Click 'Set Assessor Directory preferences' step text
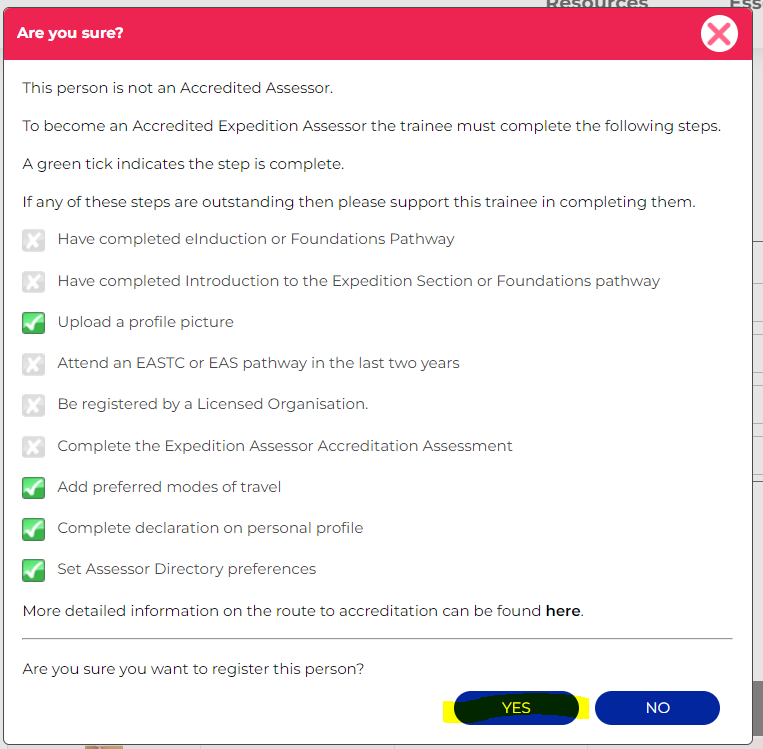 186,569
